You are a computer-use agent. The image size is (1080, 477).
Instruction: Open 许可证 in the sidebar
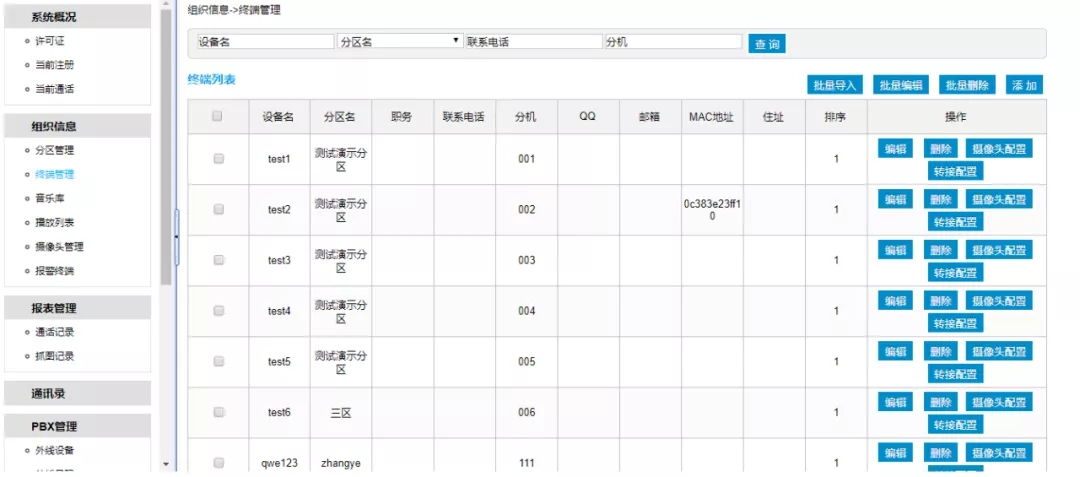coord(50,41)
